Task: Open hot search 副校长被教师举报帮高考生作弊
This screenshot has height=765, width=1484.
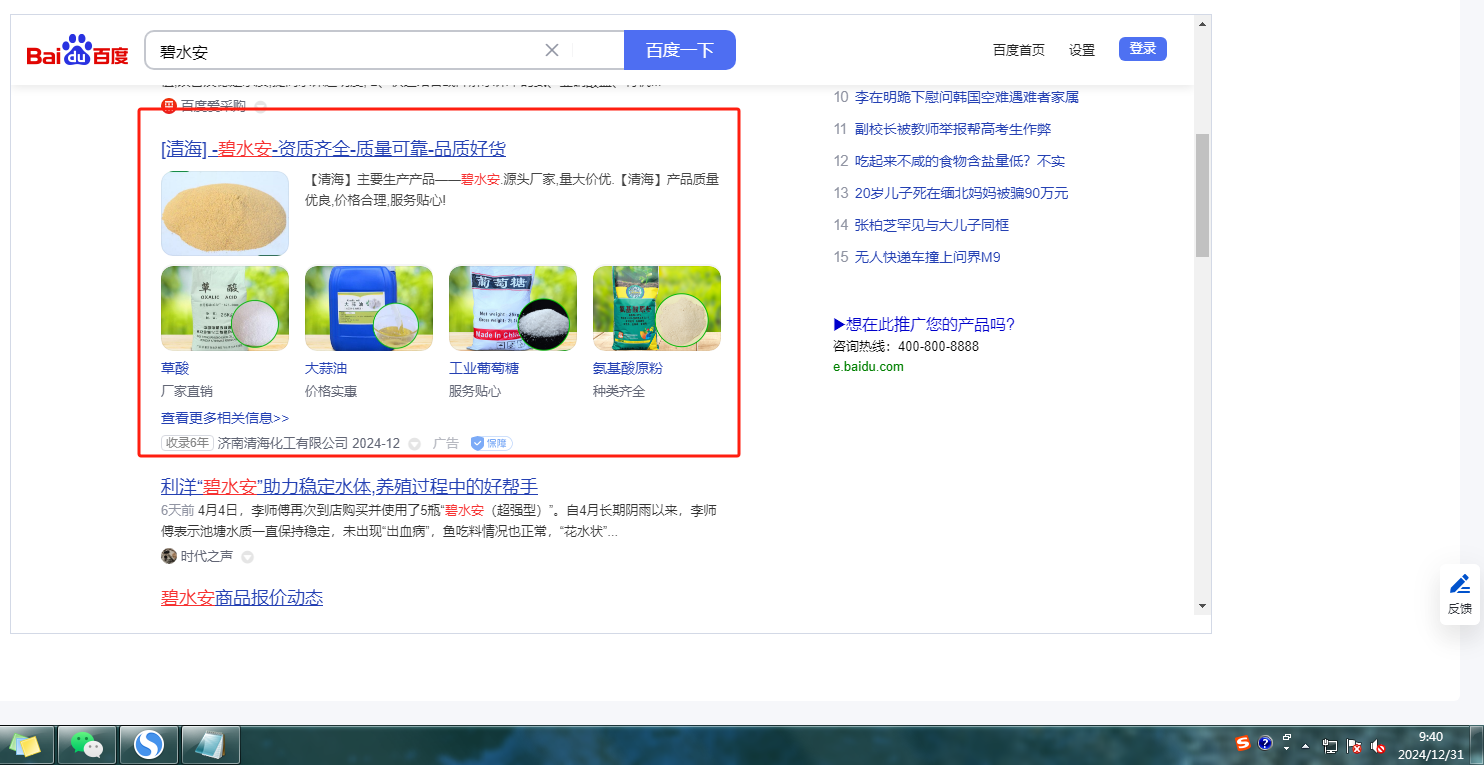Action: tap(953, 129)
